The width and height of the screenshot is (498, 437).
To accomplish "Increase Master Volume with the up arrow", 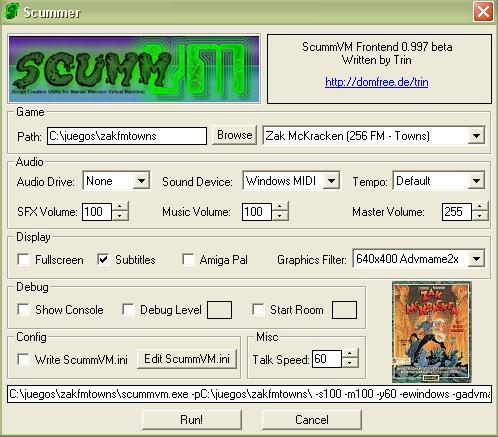I will point(479,207).
